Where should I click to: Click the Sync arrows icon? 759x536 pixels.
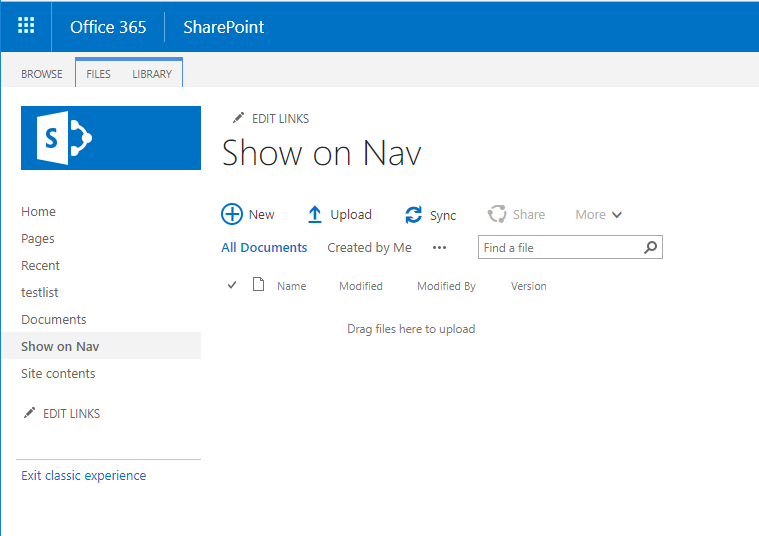pyautogui.click(x=414, y=215)
